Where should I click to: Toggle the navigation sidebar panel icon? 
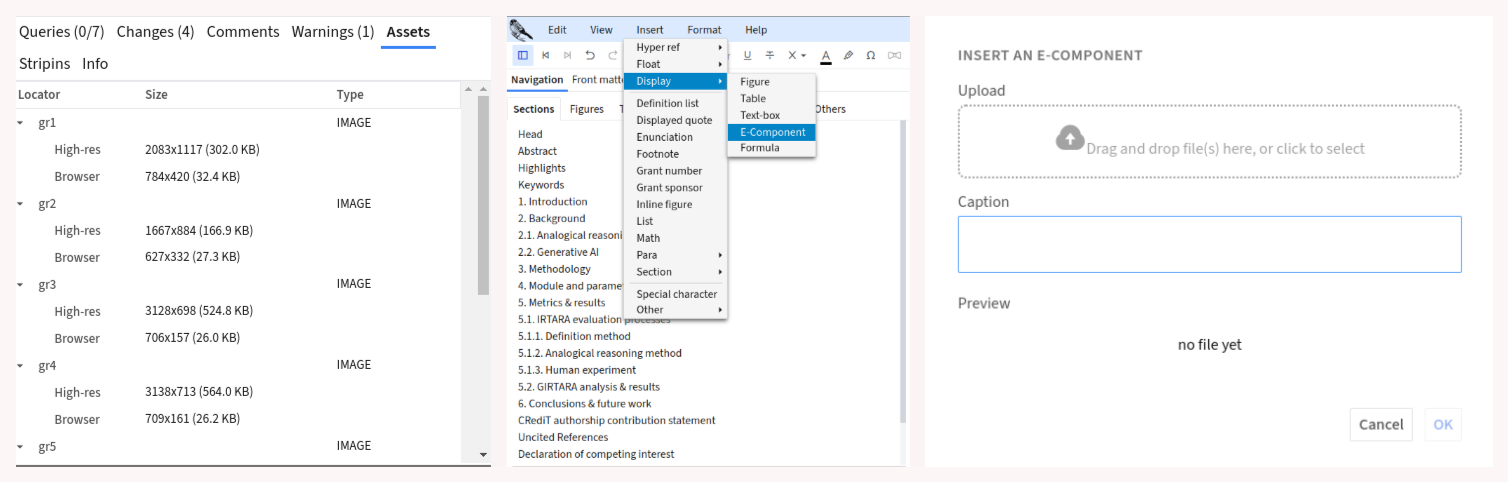[522, 56]
